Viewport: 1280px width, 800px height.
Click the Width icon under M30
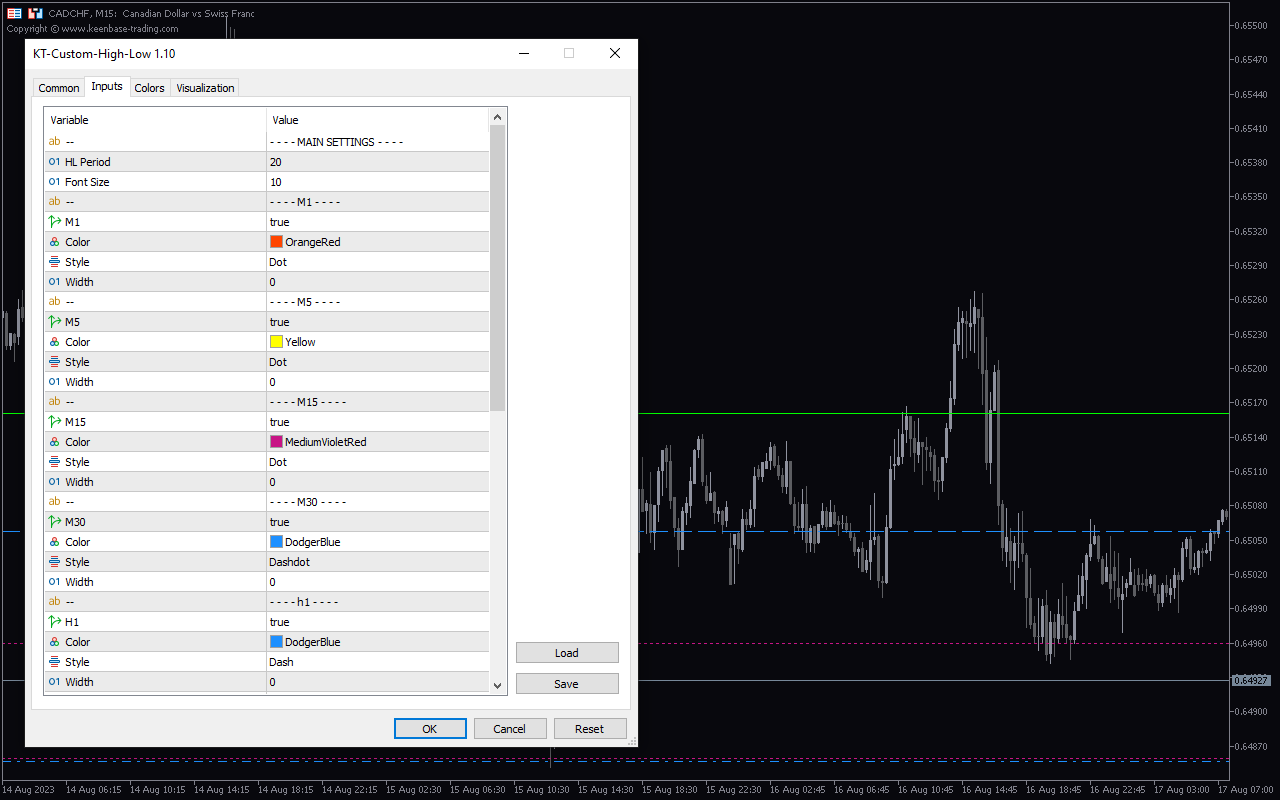pos(55,582)
